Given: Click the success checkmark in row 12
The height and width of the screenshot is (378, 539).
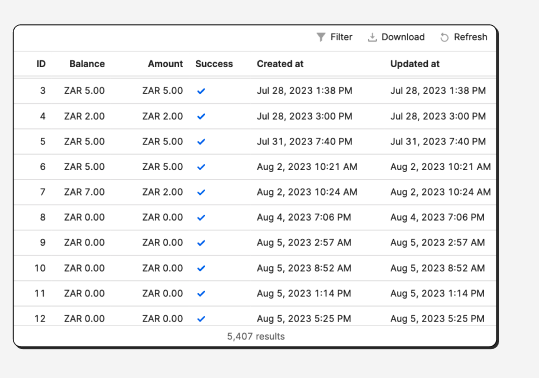Looking at the screenshot, I should tap(201, 319).
